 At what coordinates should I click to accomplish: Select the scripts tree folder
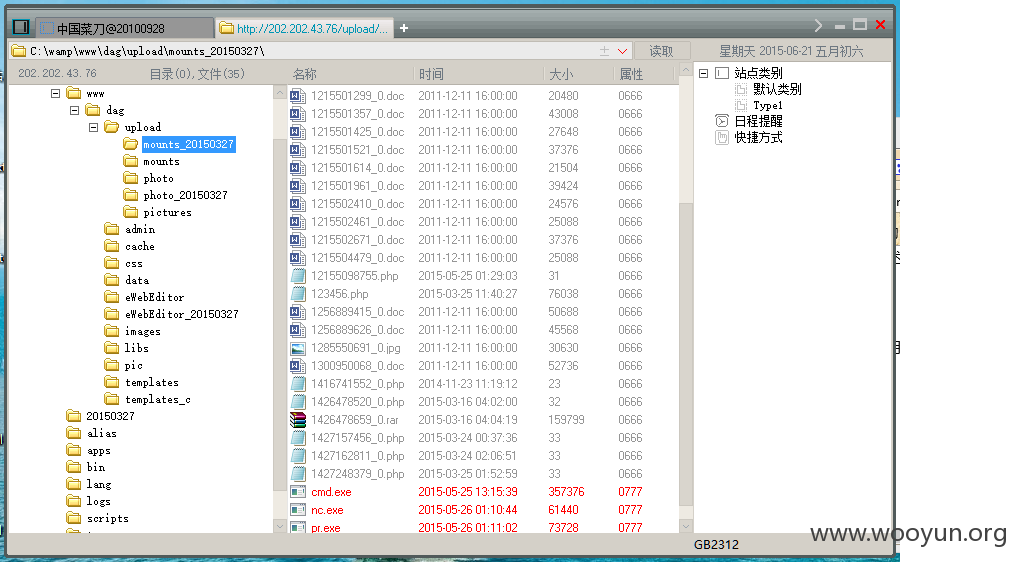[108, 518]
